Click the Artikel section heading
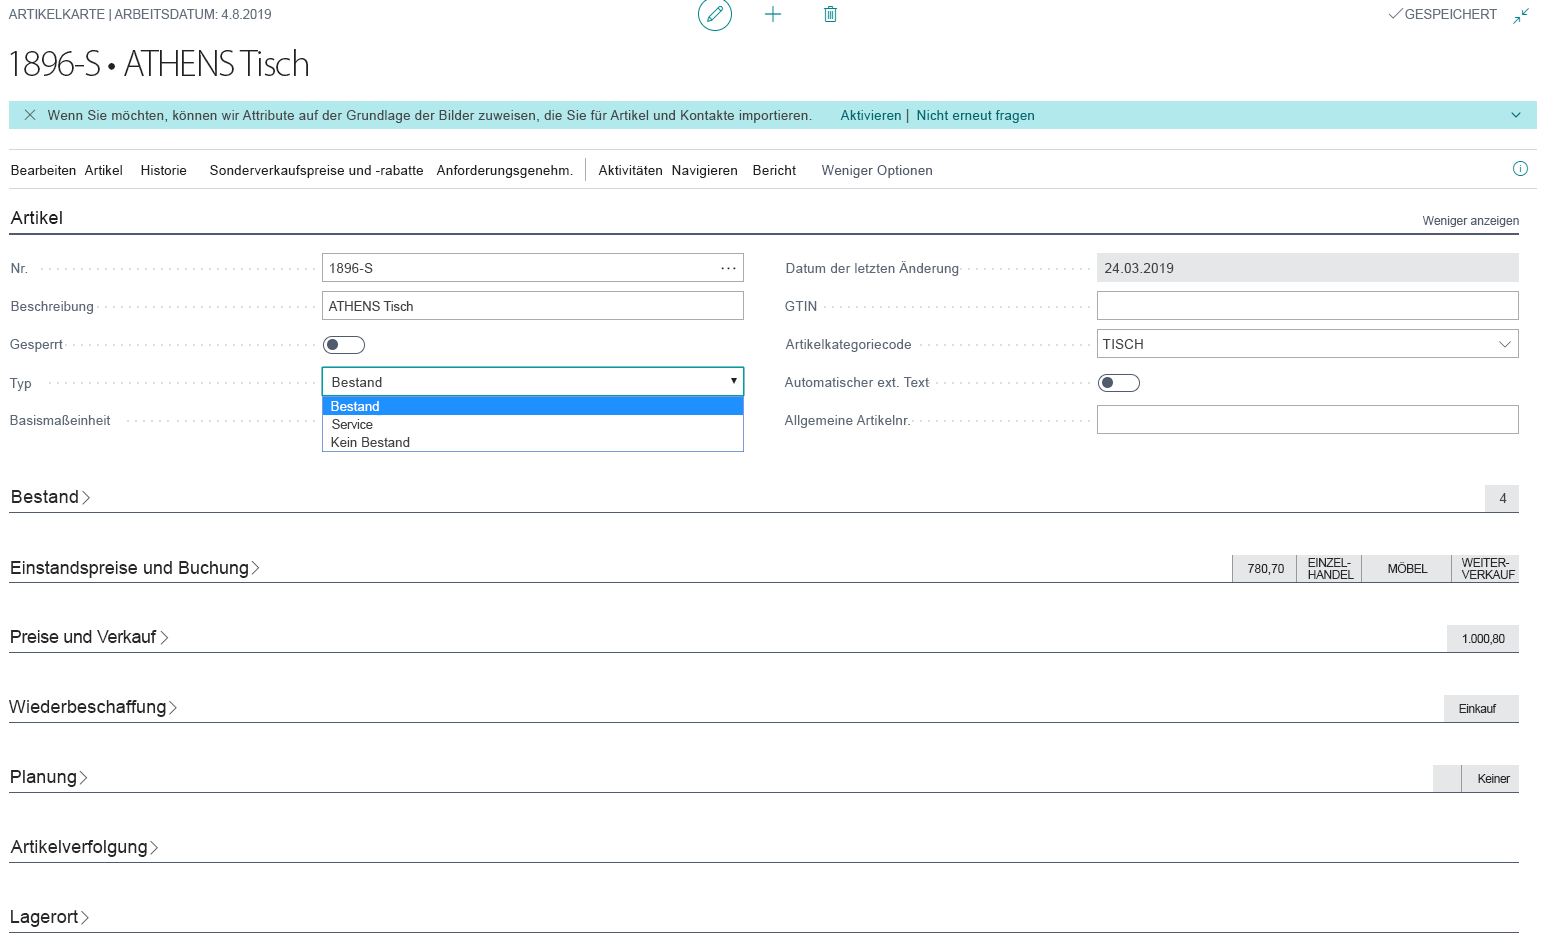Image resolution: width=1544 pixels, height=947 pixels. pos(37,218)
